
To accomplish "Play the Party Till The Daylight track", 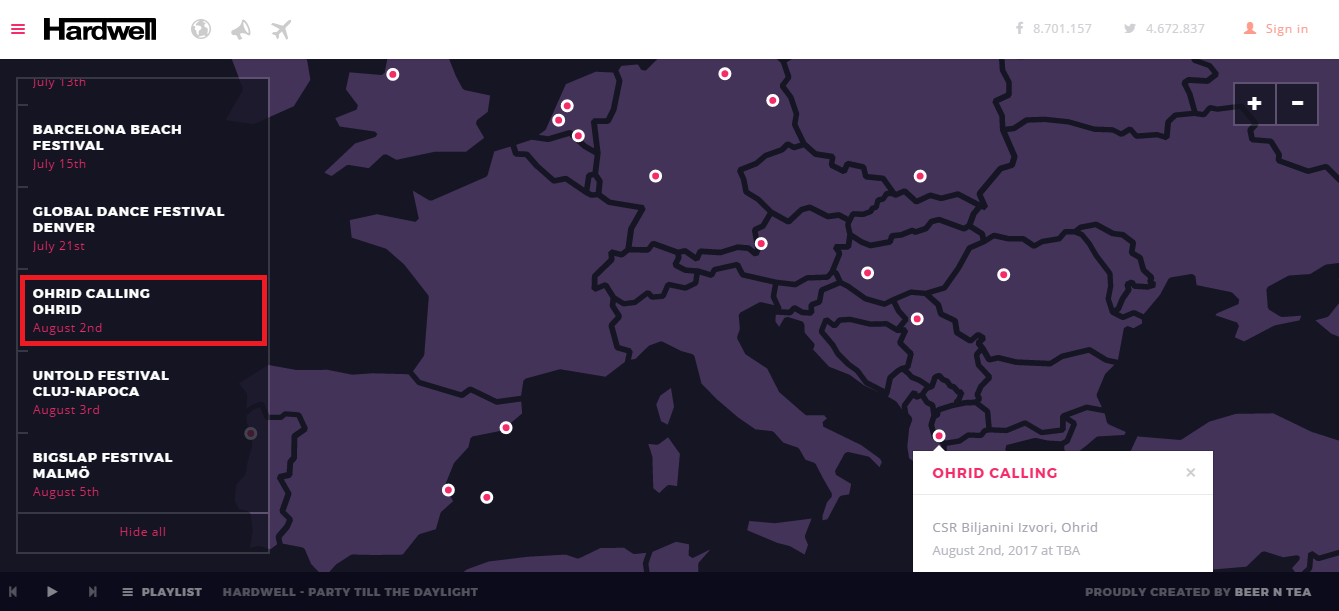I will pos(52,592).
